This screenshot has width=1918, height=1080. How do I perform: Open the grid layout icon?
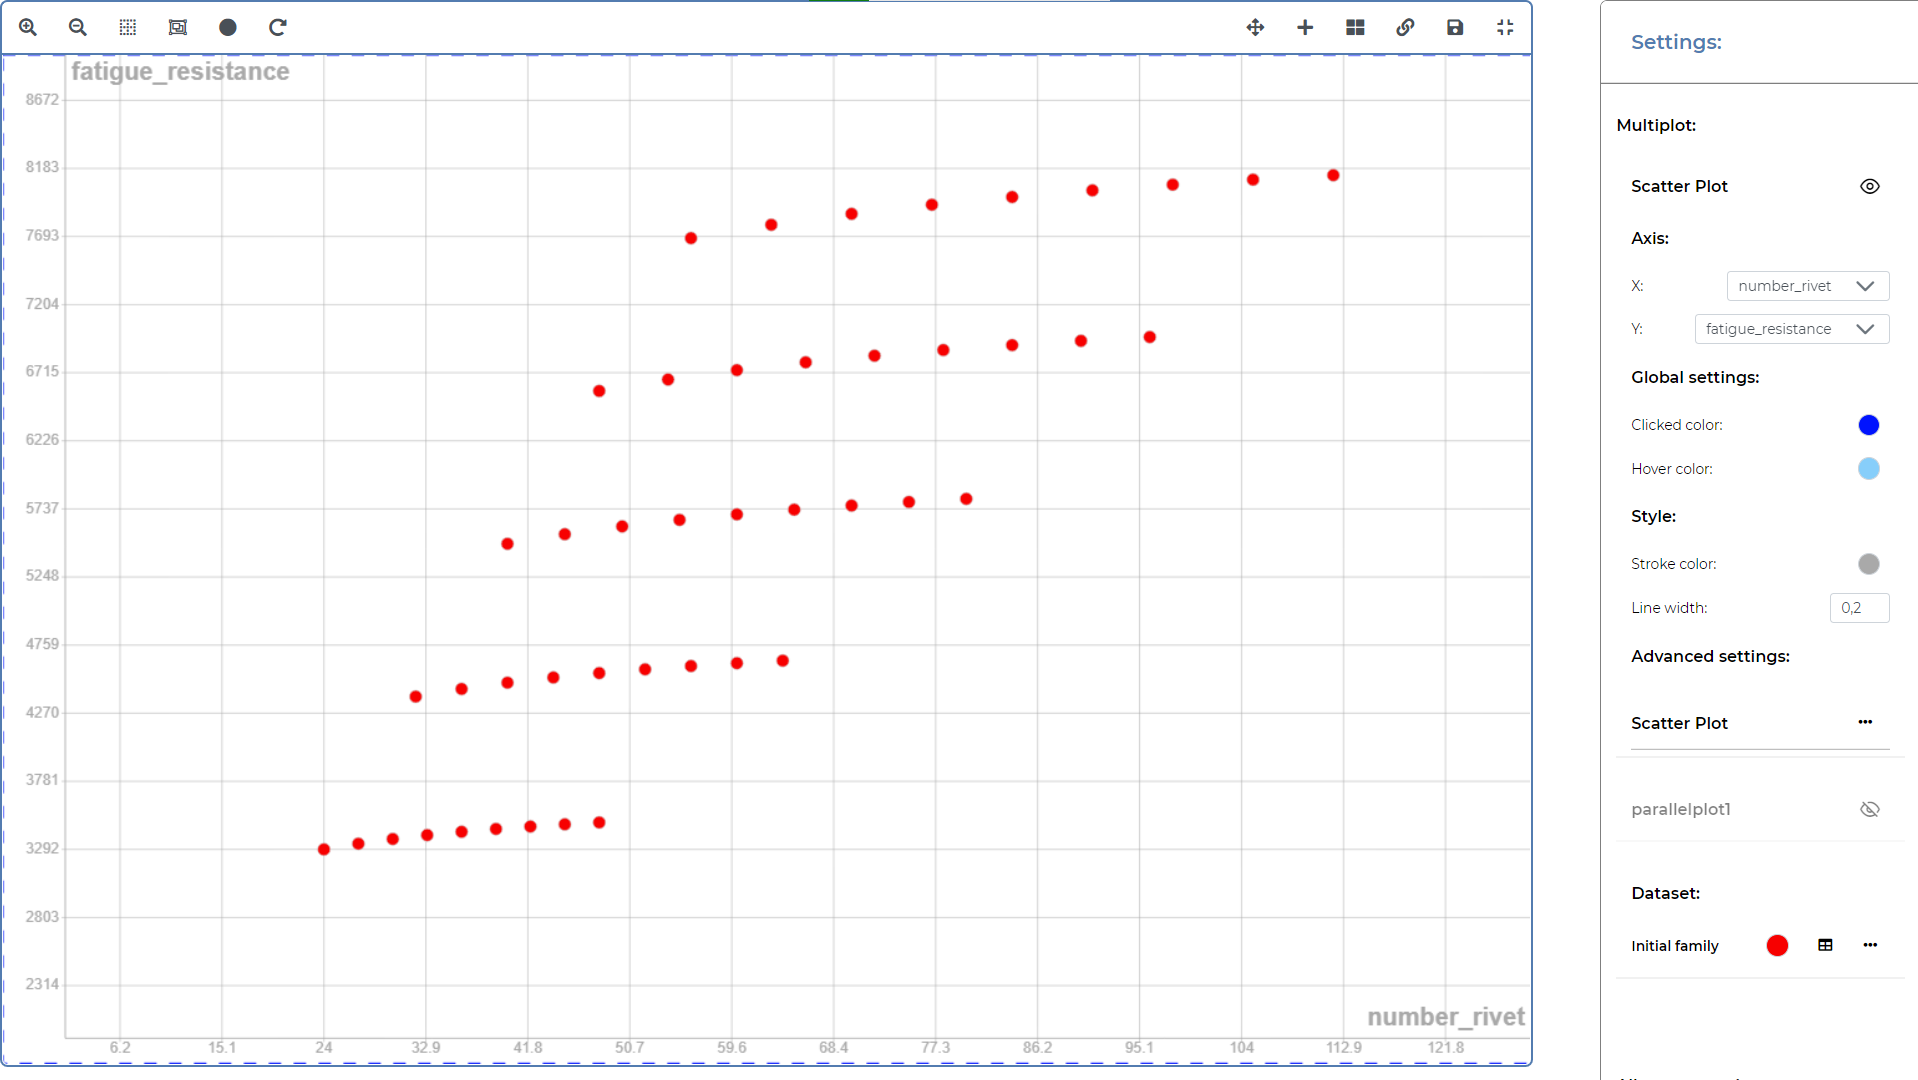tap(1354, 27)
